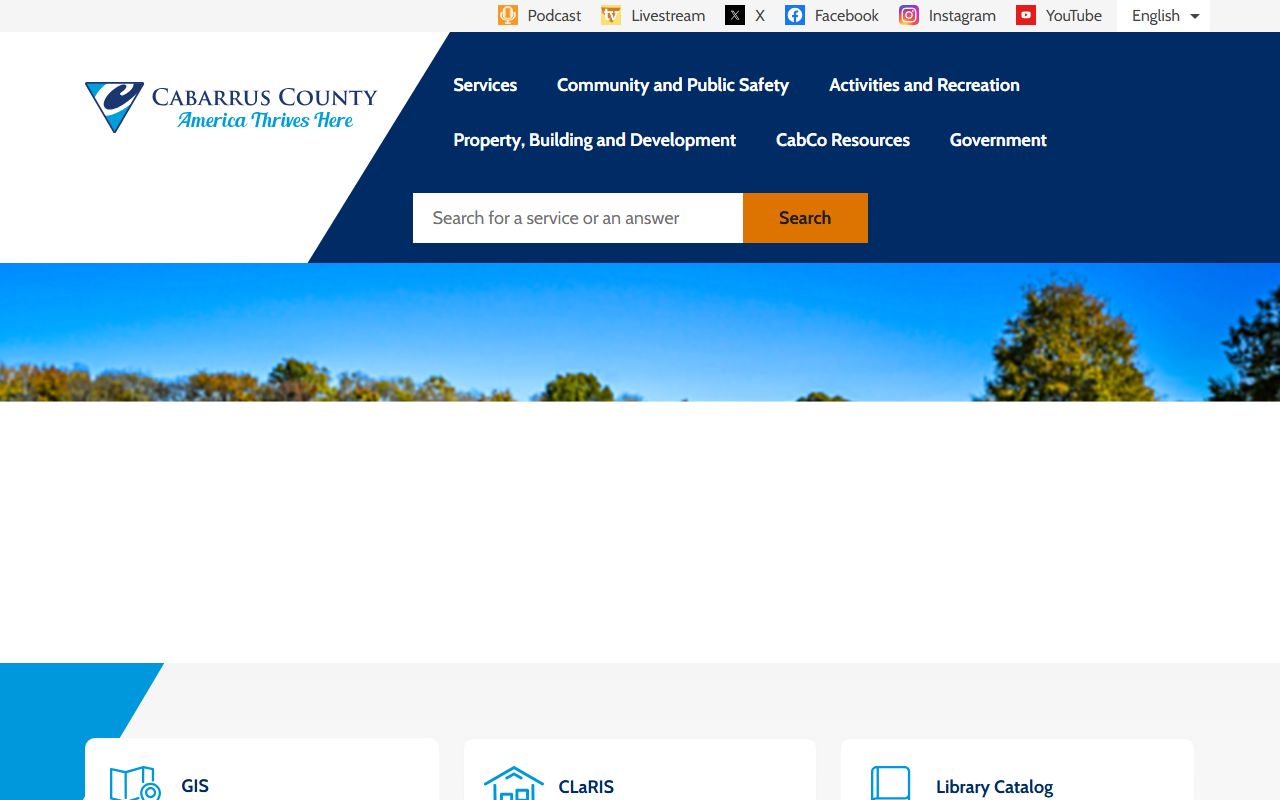Viewport: 1280px width, 800px height.
Task: Click the Cabarrus County logo
Action: pyautogui.click(x=231, y=107)
